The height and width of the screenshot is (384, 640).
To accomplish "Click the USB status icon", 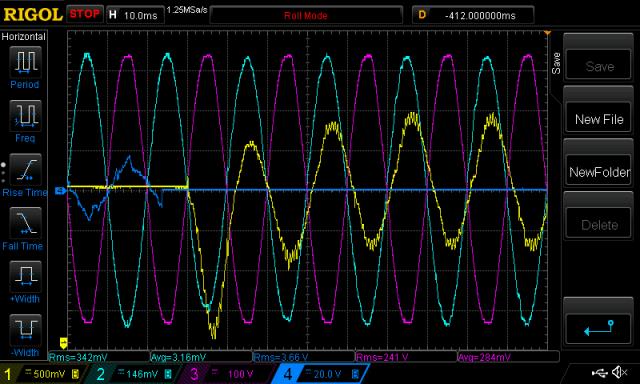I will (599, 372).
